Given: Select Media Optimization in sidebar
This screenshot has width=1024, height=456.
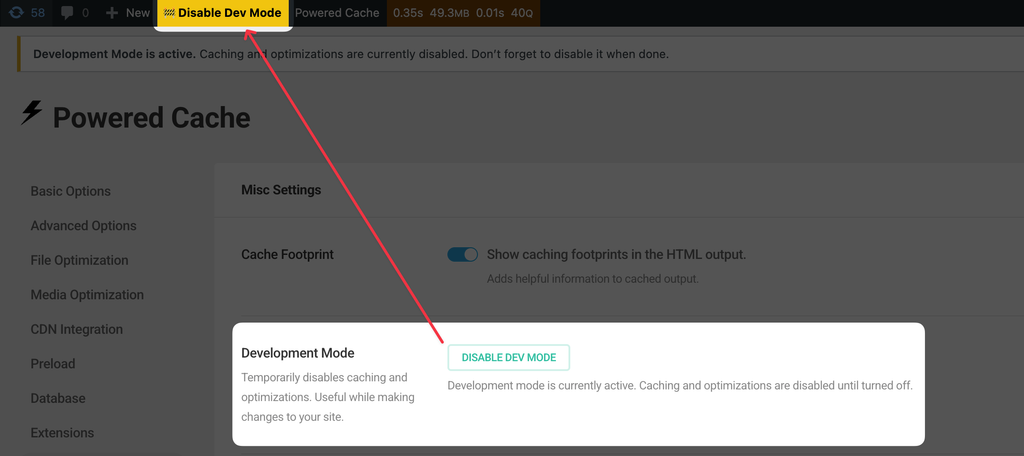Looking at the screenshot, I should (87, 295).
